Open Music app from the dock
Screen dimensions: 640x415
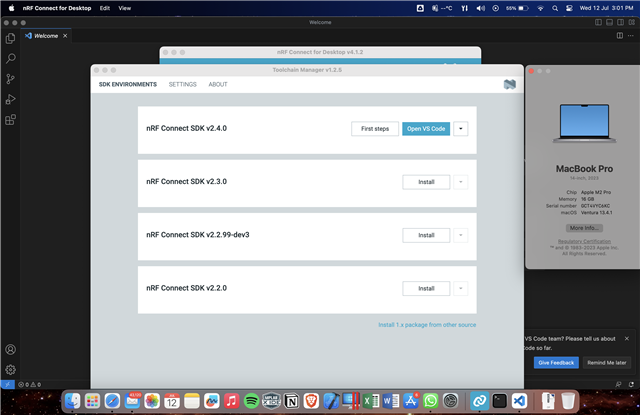[231, 401]
